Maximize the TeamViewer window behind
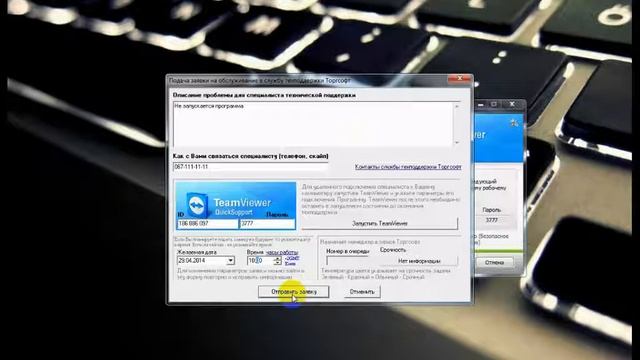The height and width of the screenshot is (360, 640). point(494,104)
